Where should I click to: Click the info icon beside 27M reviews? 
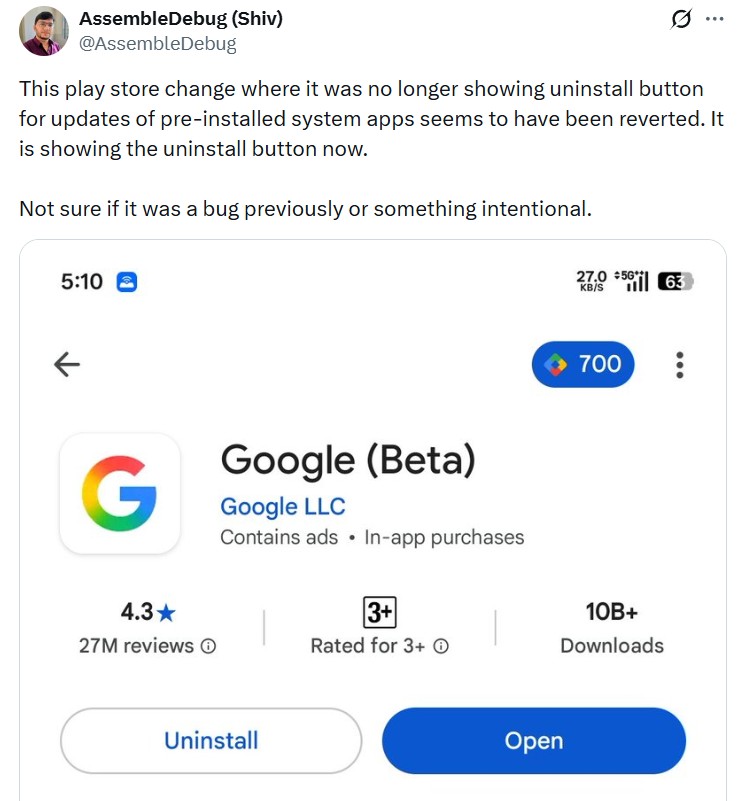tap(208, 646)
